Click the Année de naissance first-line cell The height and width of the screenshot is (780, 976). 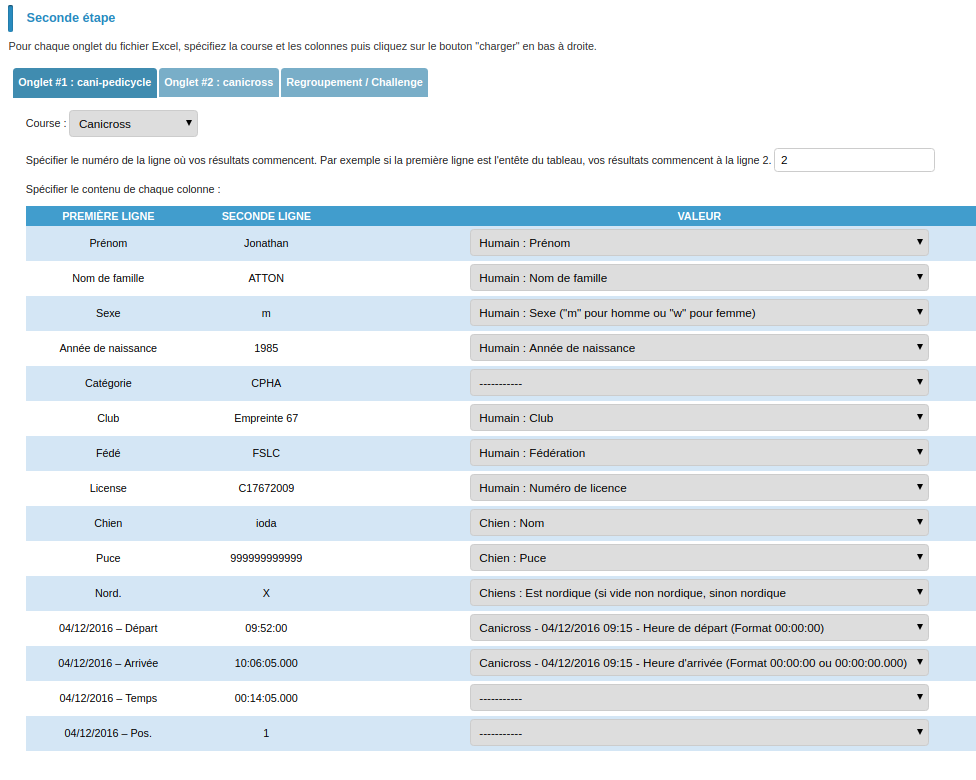pos(108,348)
